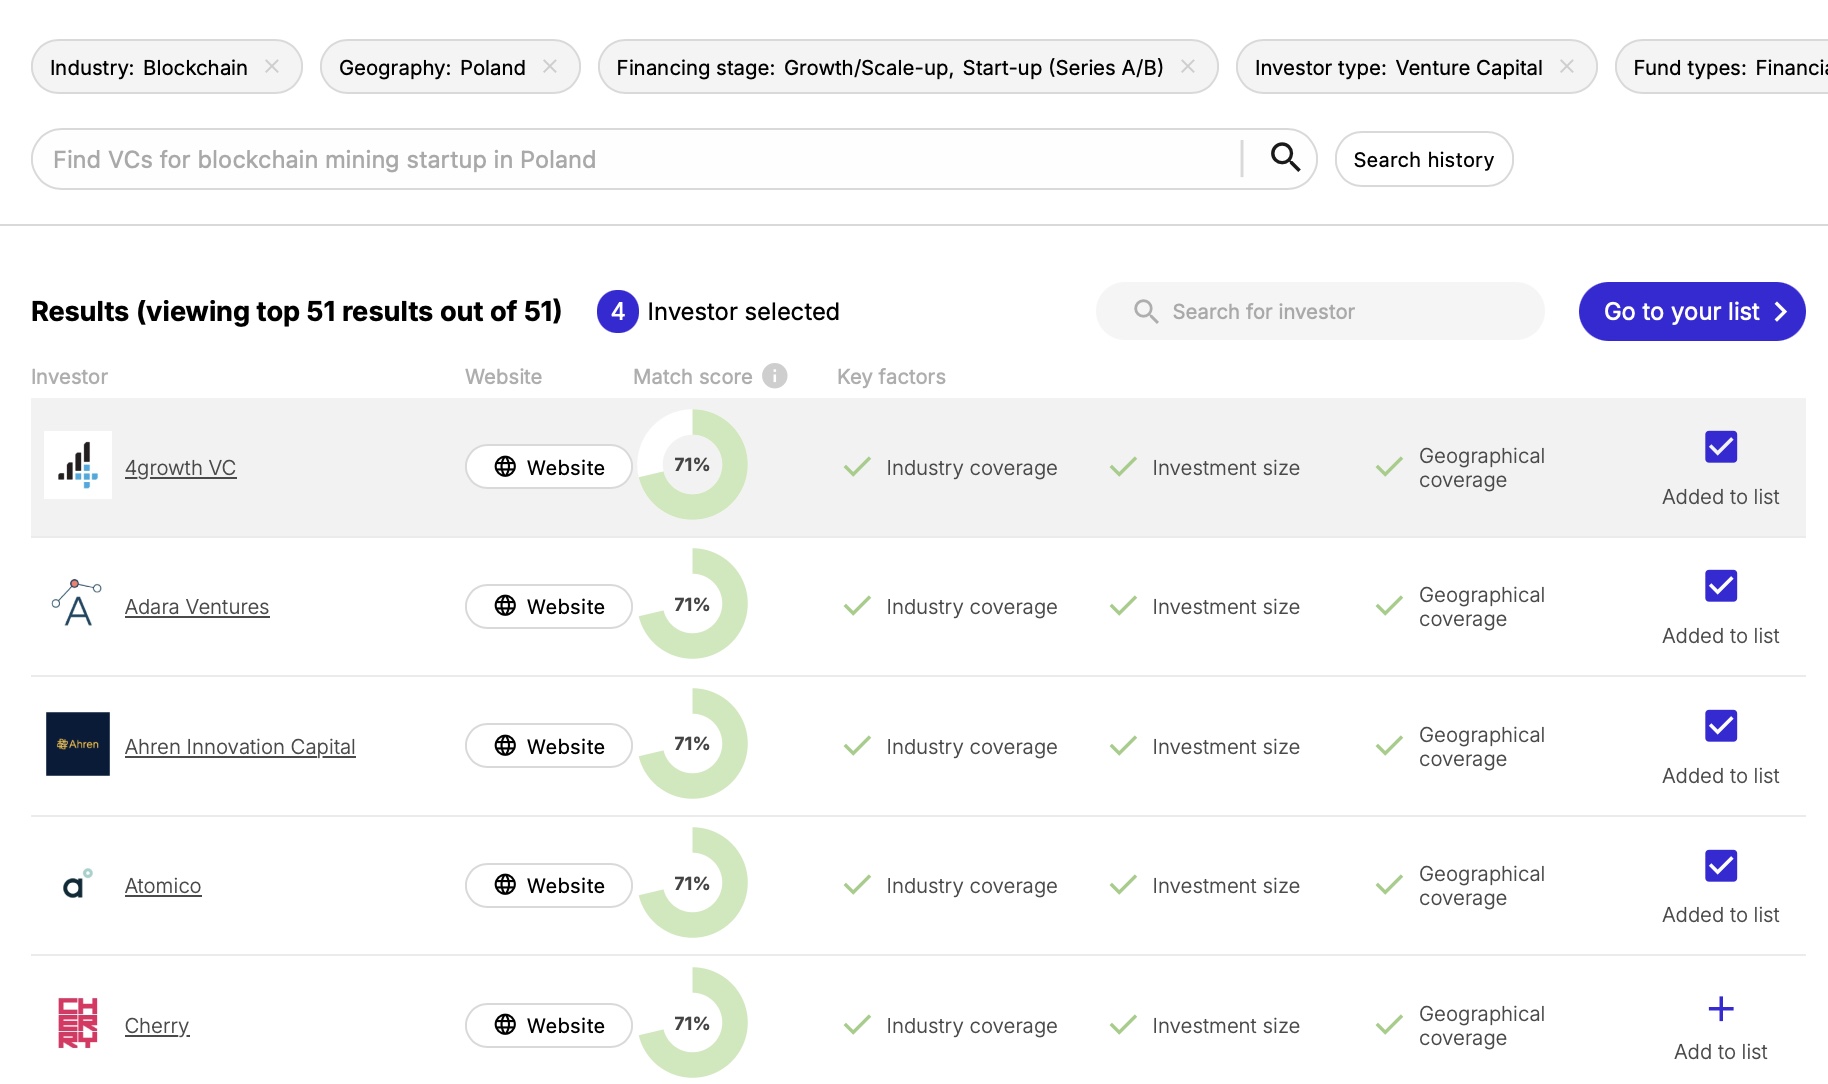Uncheck 4growth VC from list
This screenshot has width=1828, height=1084.
pos(1720,447)
